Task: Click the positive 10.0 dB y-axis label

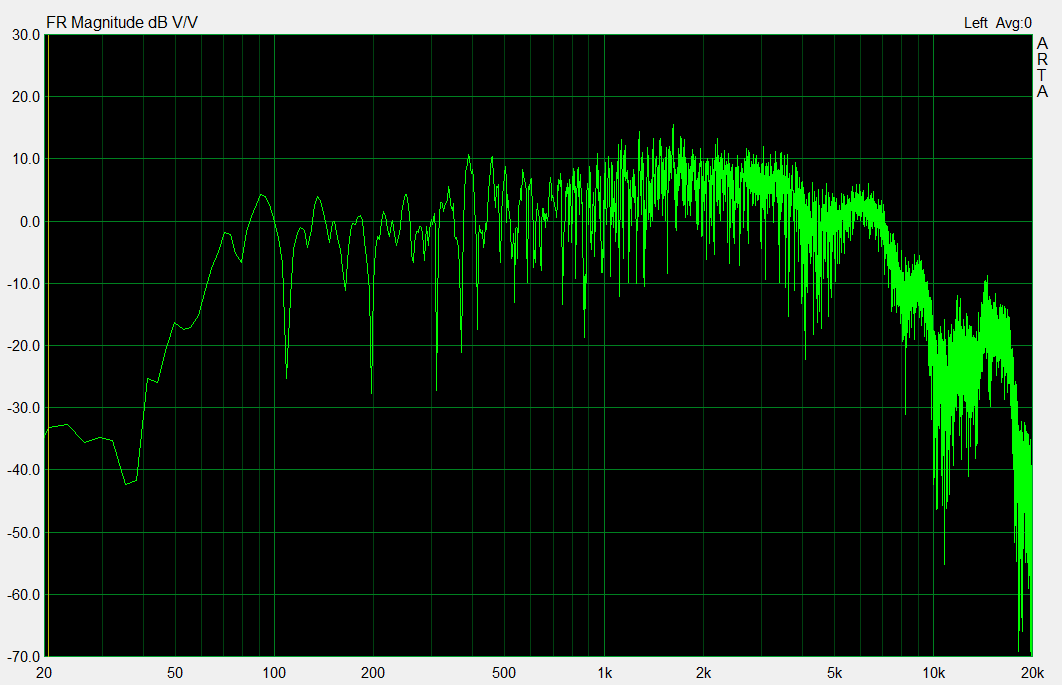Action: click(26, 159)
